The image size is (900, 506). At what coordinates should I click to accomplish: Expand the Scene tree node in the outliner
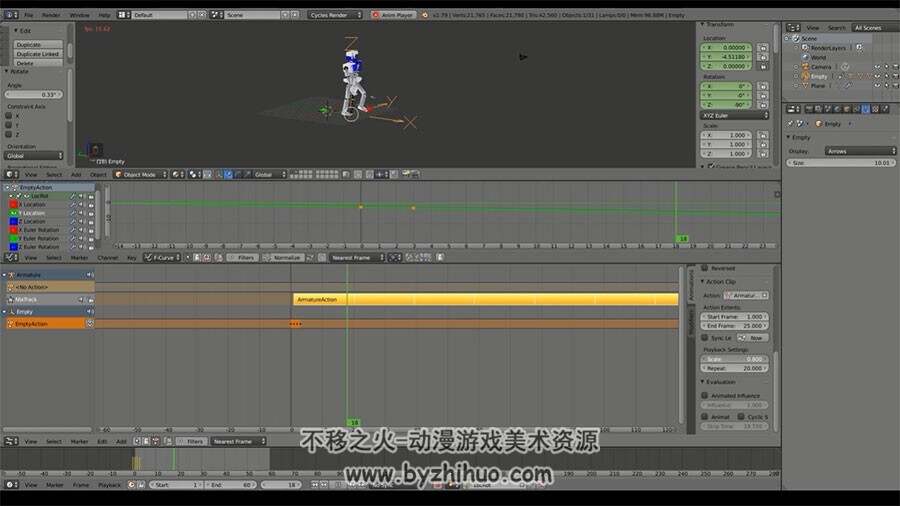[x=788, y=38]
